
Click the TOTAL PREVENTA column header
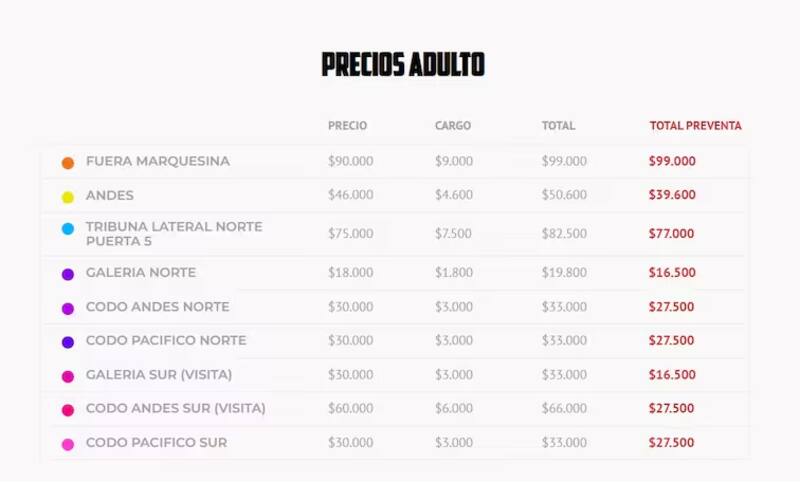[x=695, y=126]
